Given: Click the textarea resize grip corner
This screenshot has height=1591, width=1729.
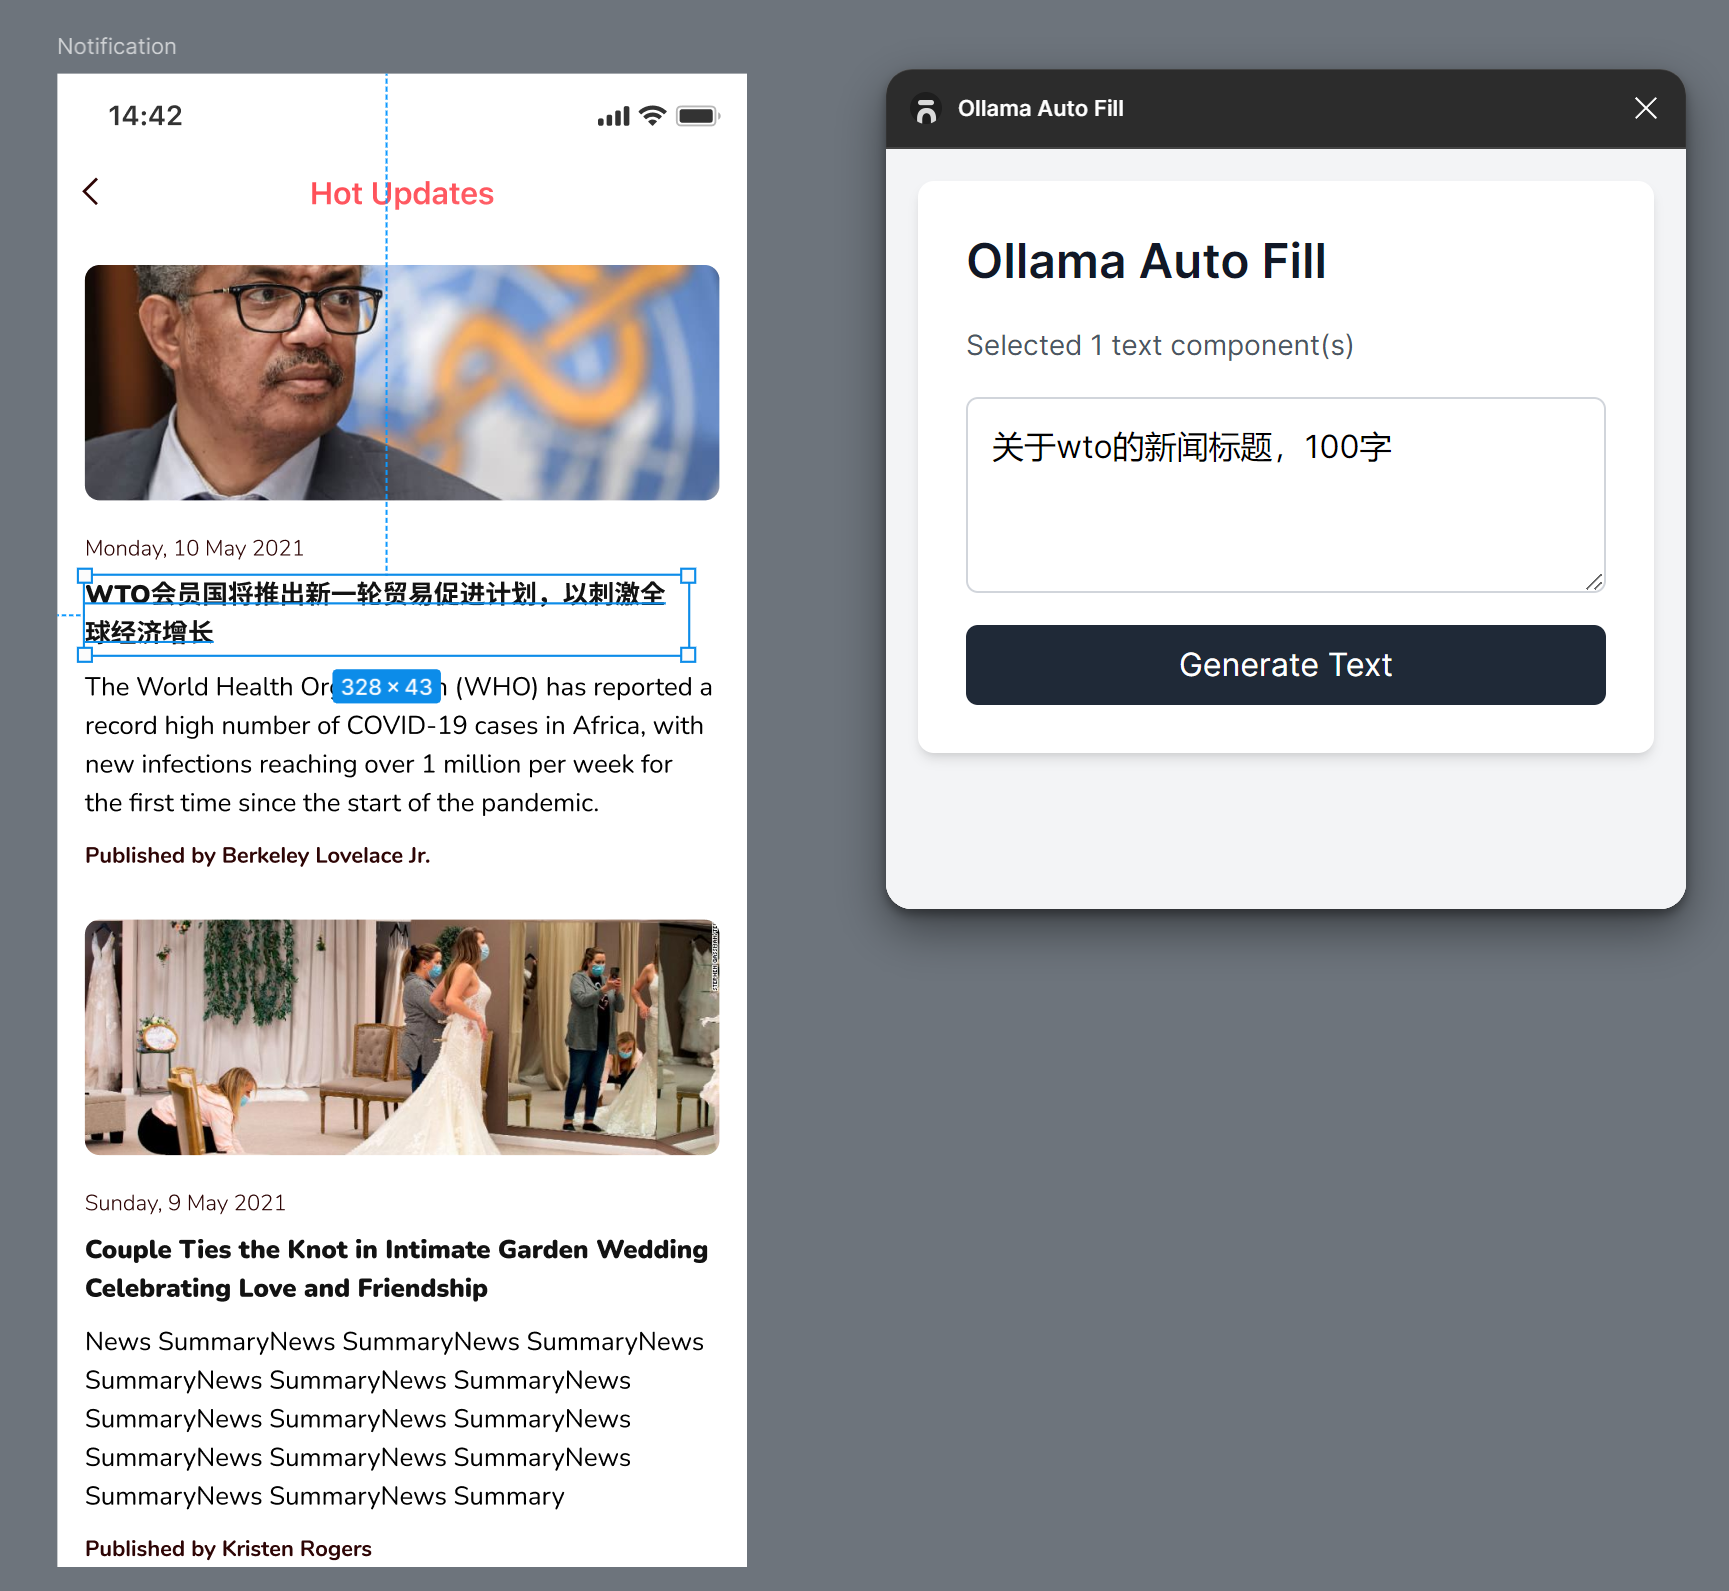Looking at the screenshot, I should coord(1594,582).
